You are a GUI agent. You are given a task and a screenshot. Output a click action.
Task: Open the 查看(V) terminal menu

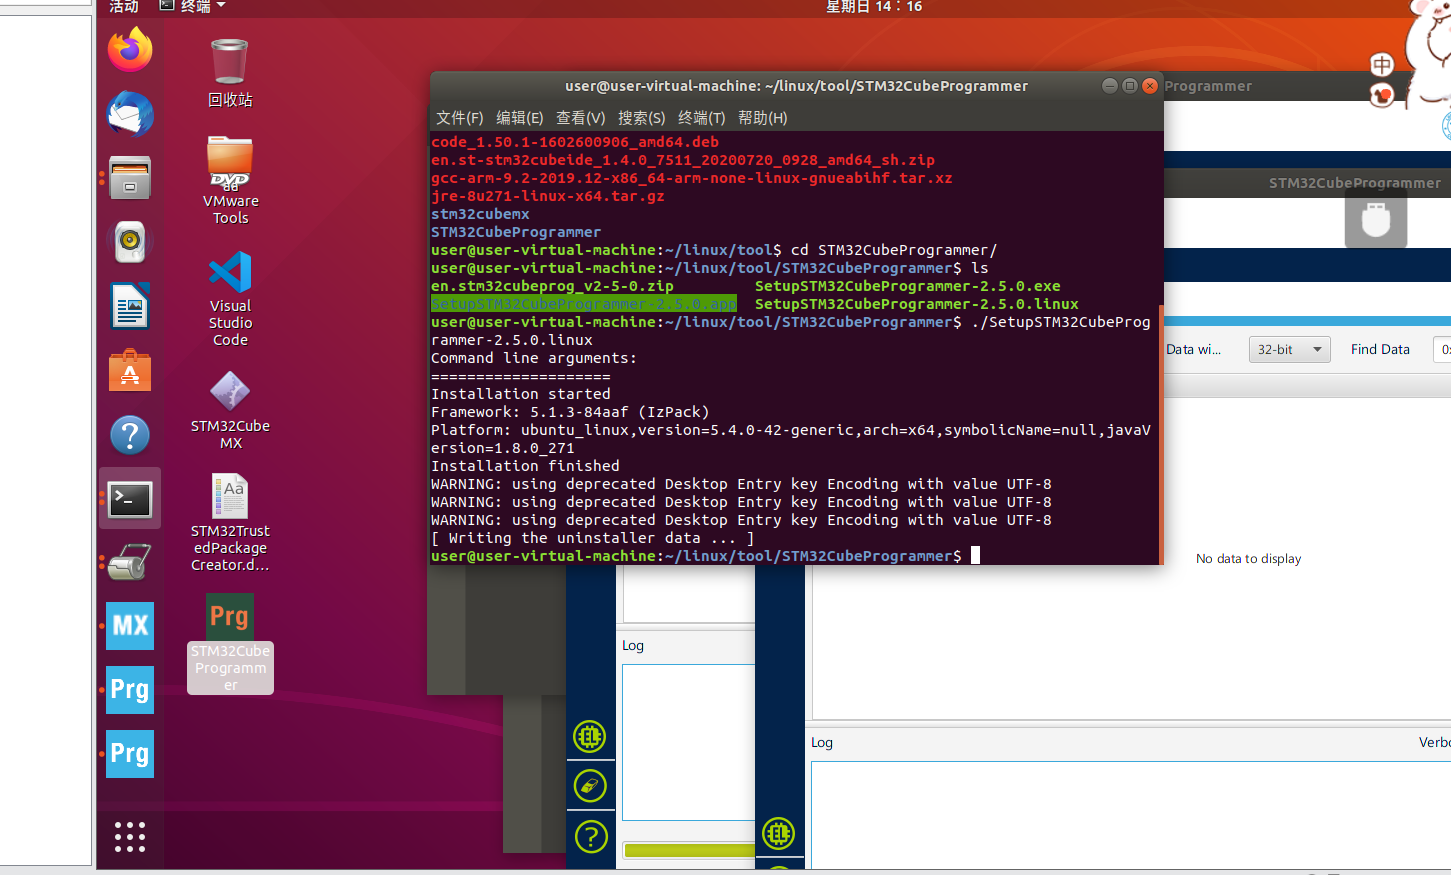[x=581, y=118]
